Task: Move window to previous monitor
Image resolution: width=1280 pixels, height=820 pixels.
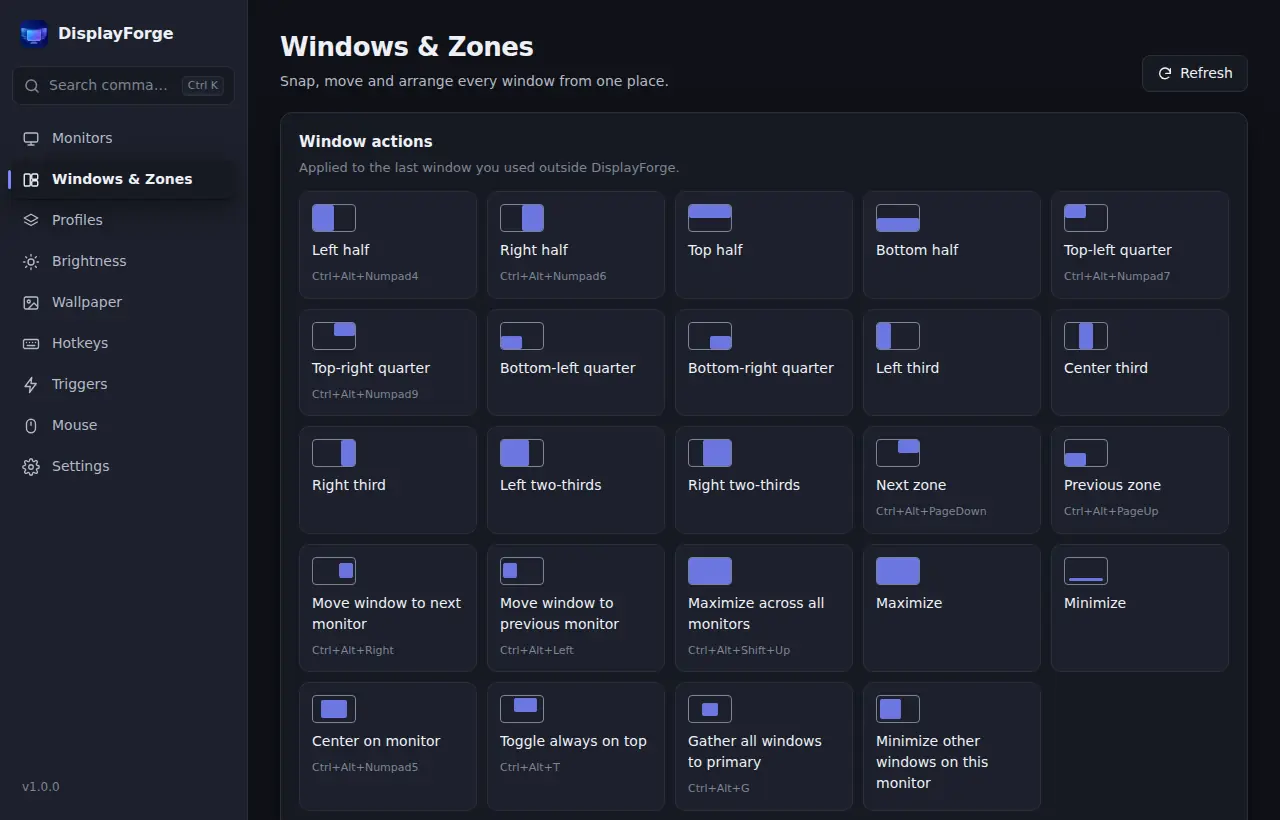Action: point(576,608)
